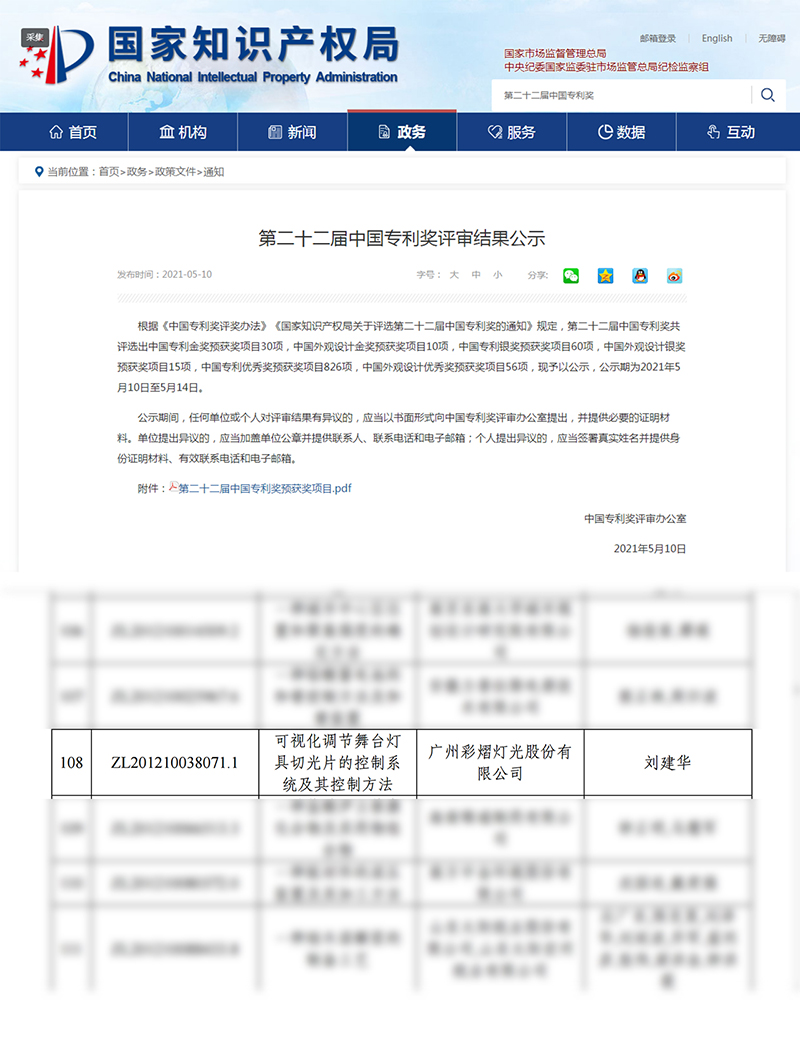Set font size to 中

tap(476, 275)
